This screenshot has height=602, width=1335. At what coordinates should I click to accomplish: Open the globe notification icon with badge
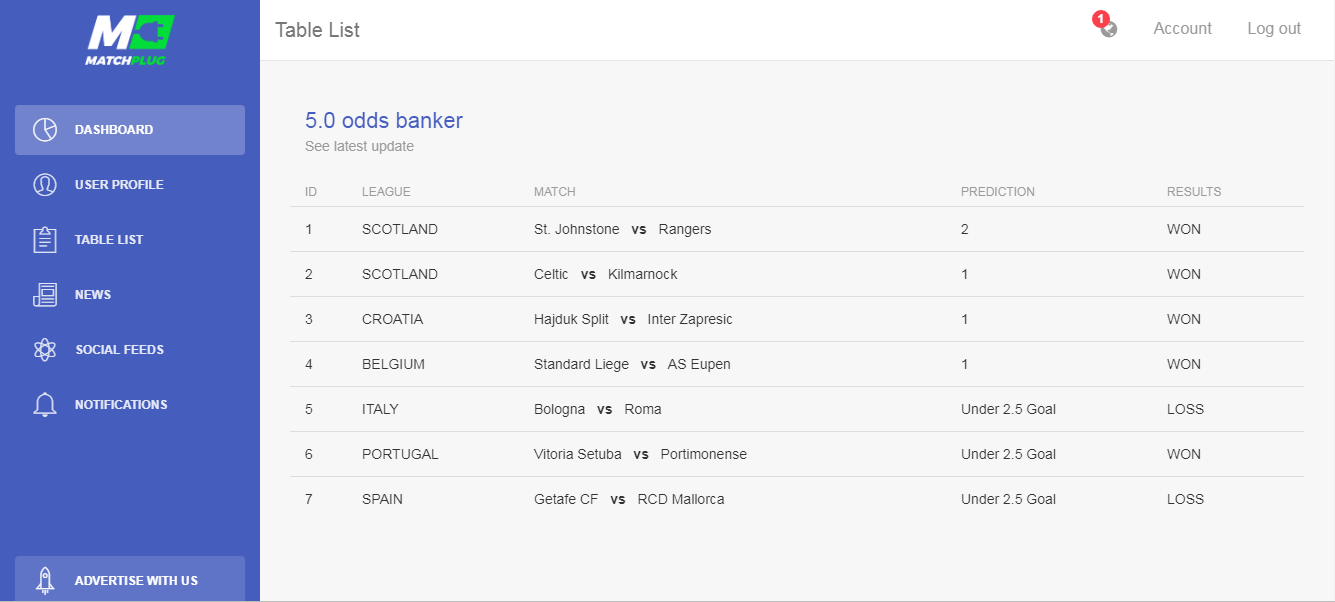(x=1107, y=28)
